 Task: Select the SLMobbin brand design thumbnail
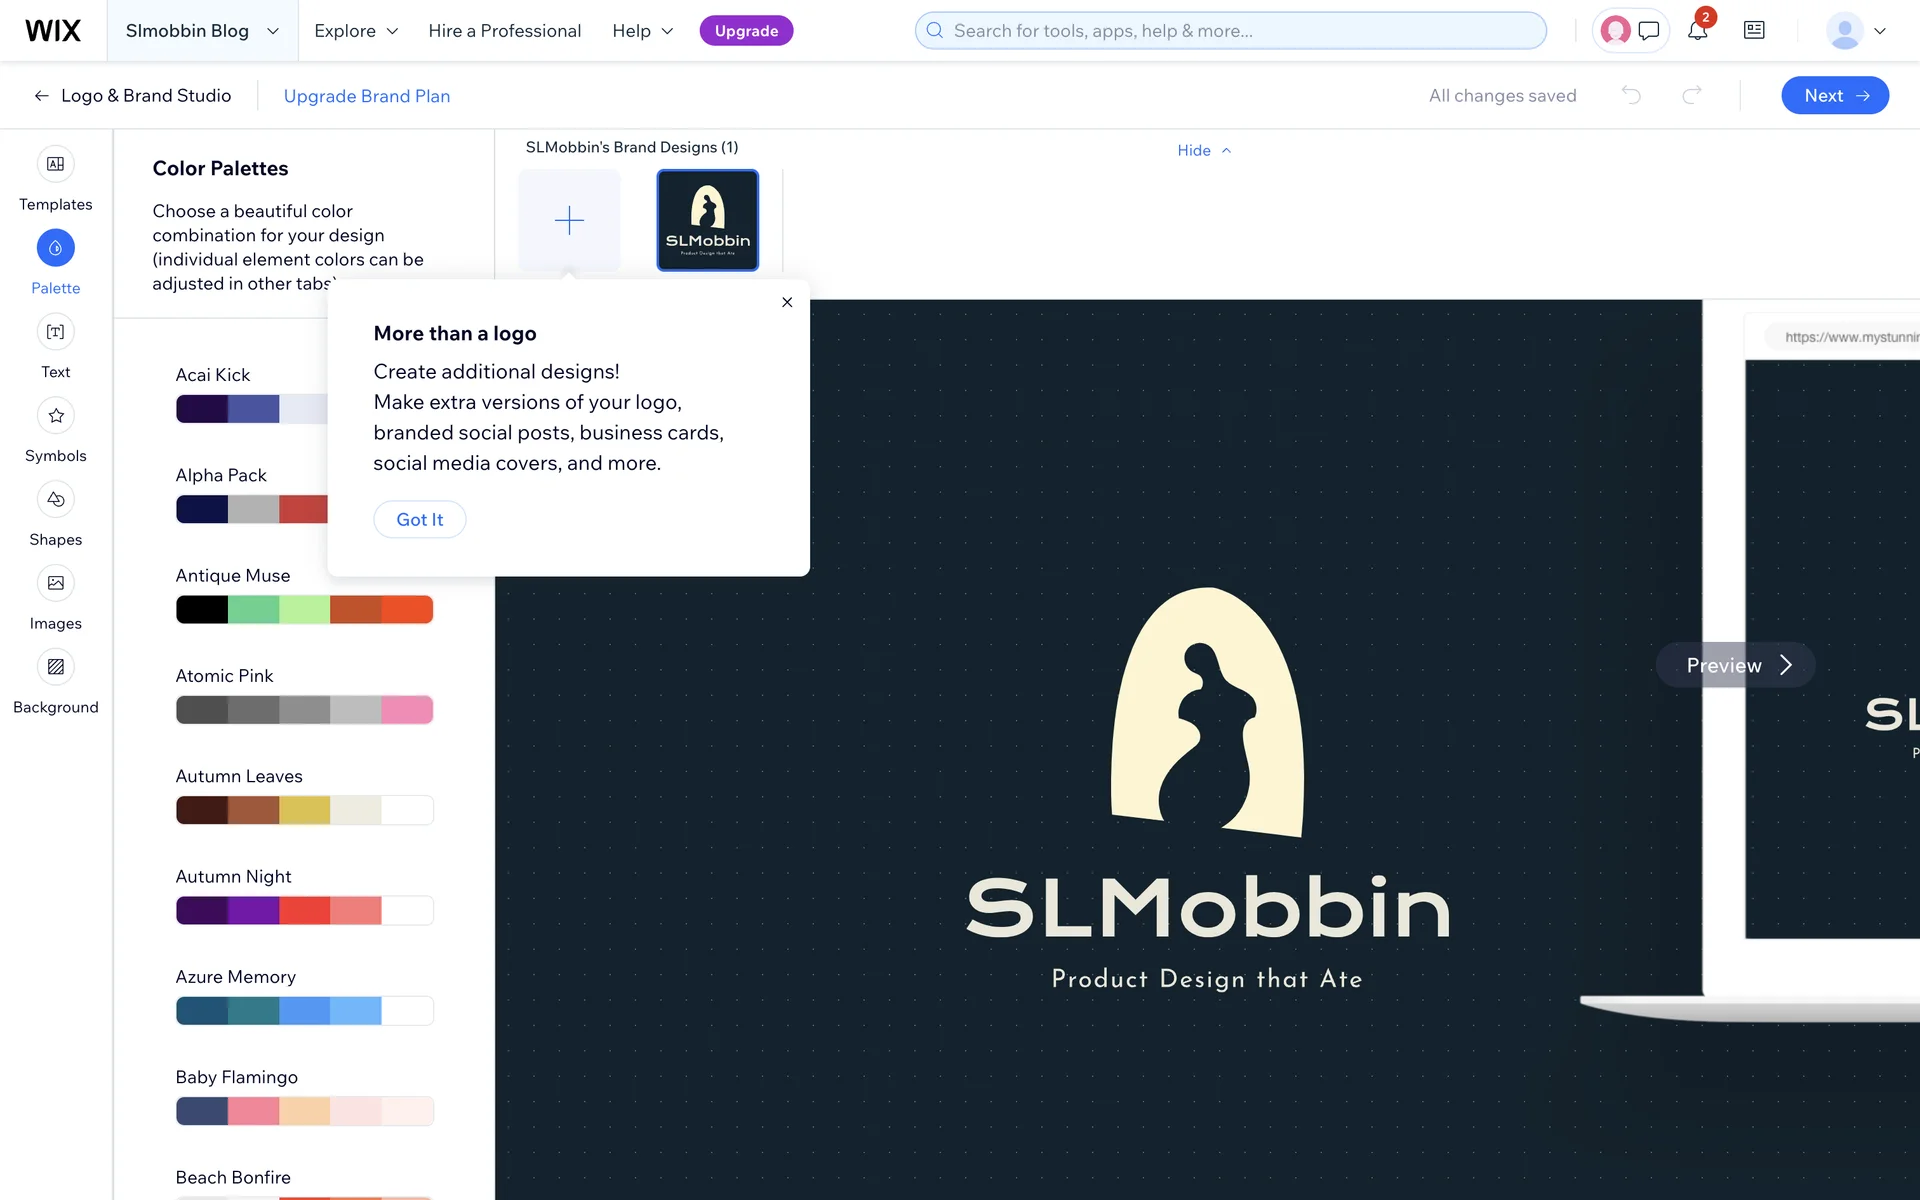tap(707, 220)
